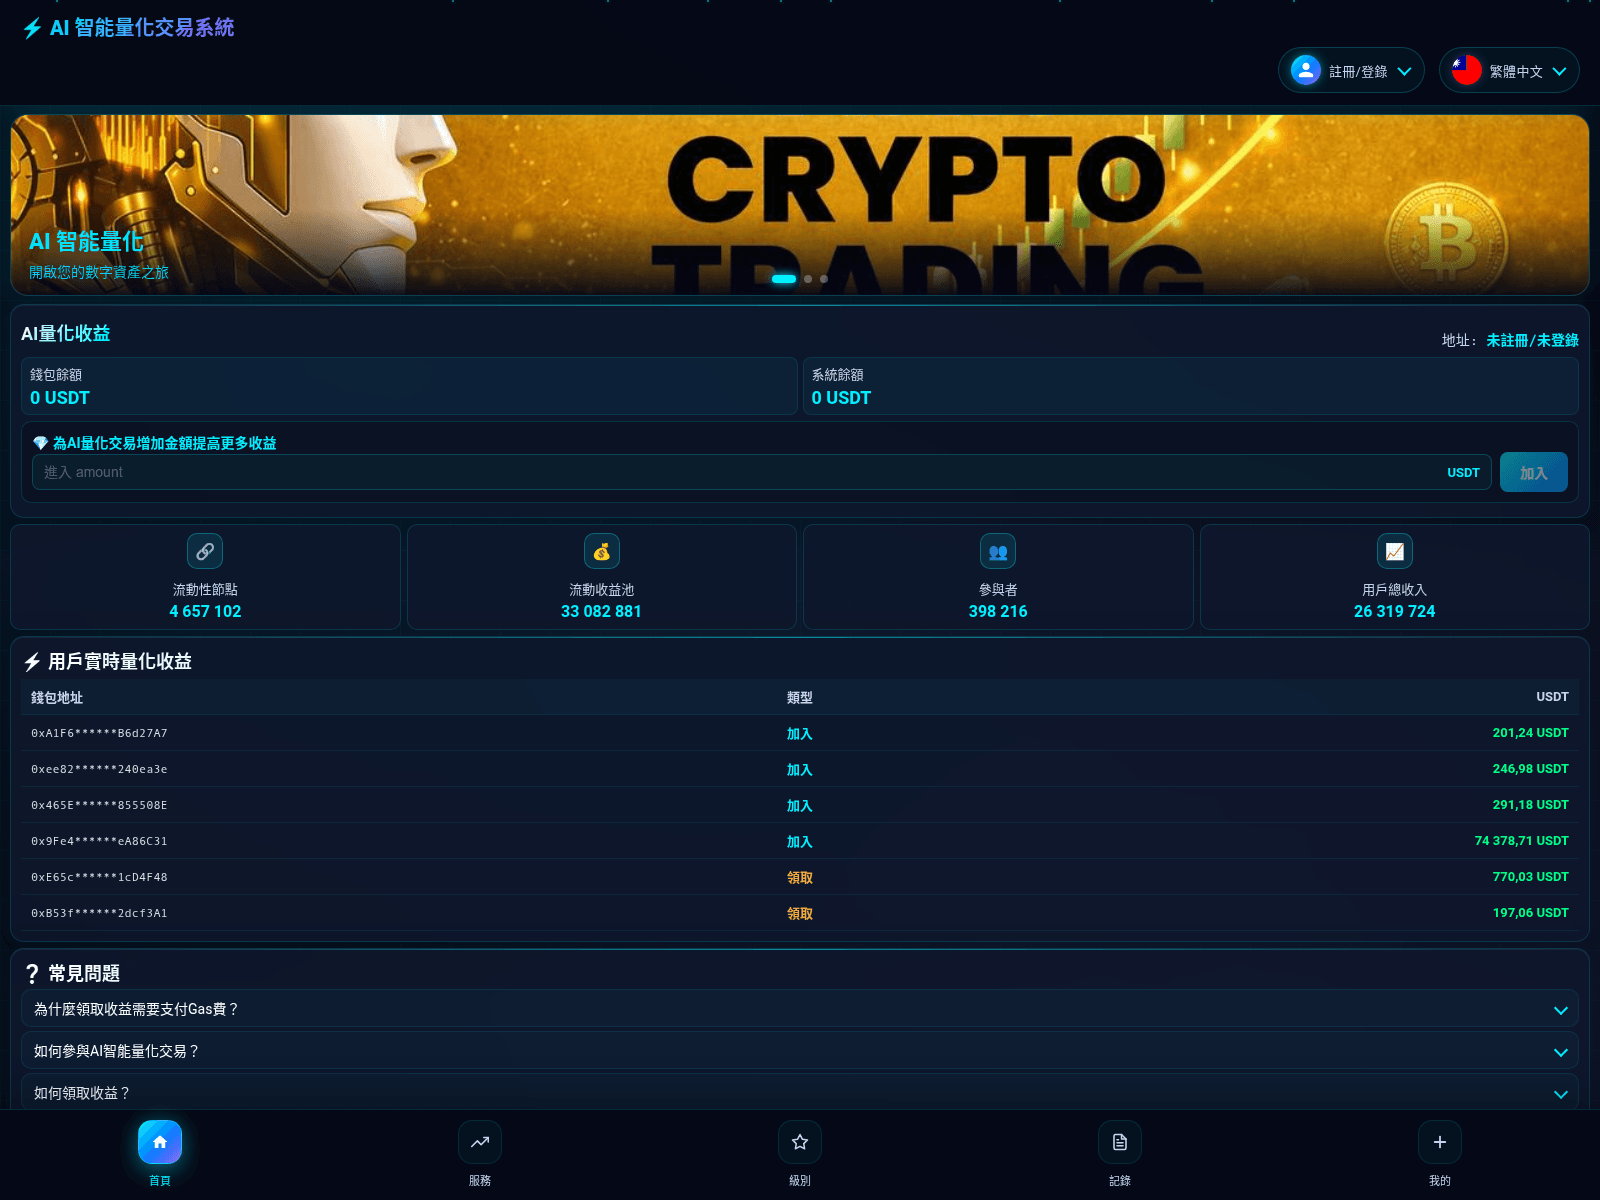Click the AI量化收益 section heading
1600x1200 pixels.
66,333
